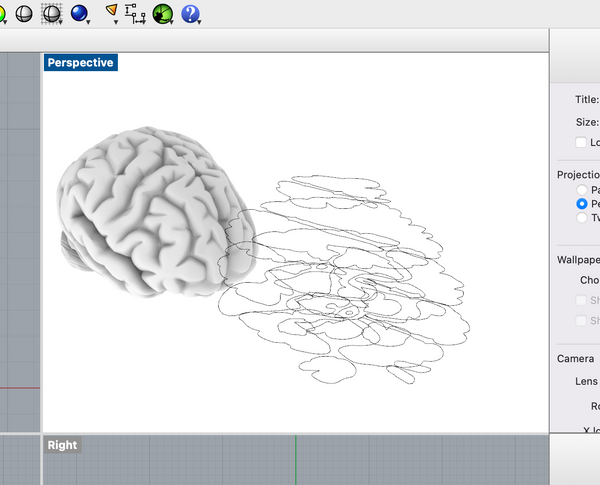The image size is (600, 485).
Task: Select the wireframe sphere with grid icon
Action: 50,13
